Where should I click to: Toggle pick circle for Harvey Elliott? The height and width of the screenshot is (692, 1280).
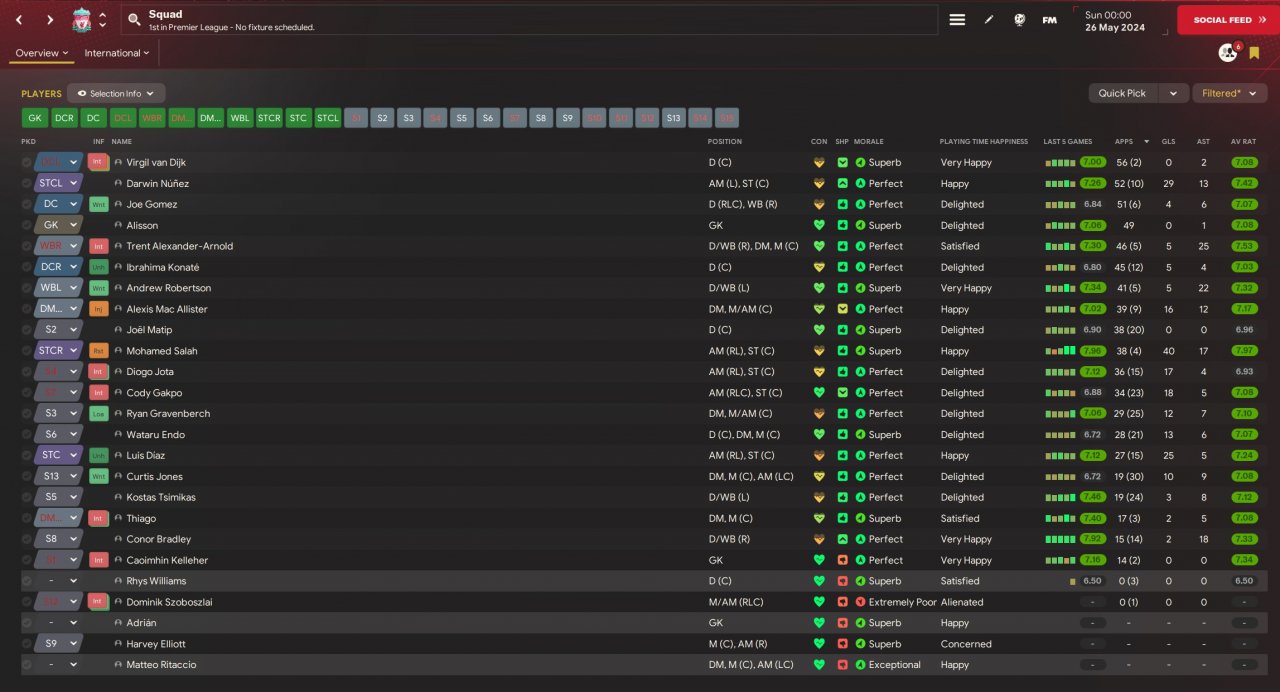pos(27,644)
